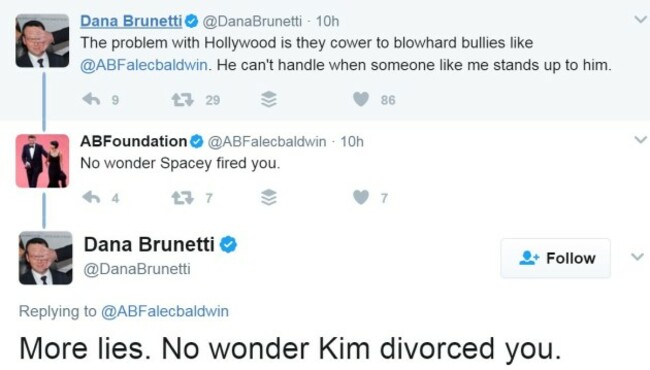Open ABFoundation profile name

point(133,141)
